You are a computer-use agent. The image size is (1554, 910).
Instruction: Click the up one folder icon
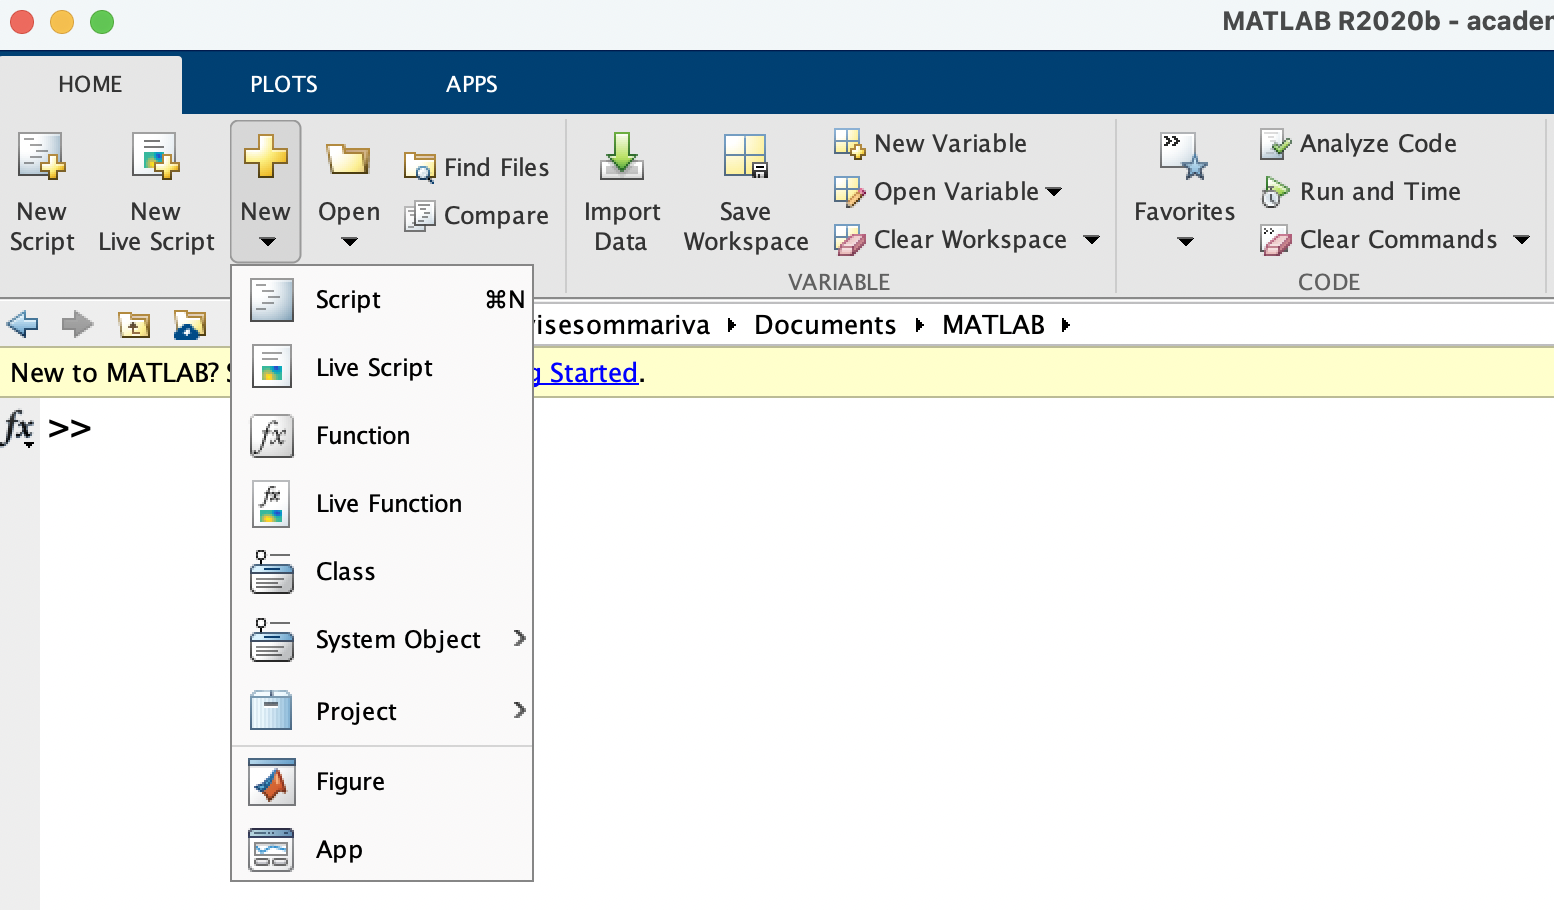134,324
